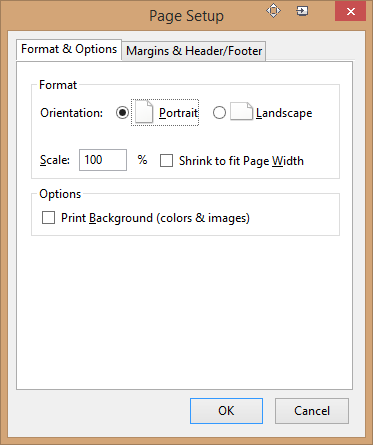Click the Shrink to fit Page Width label
The image size is (373, 445).
[241, 161]
